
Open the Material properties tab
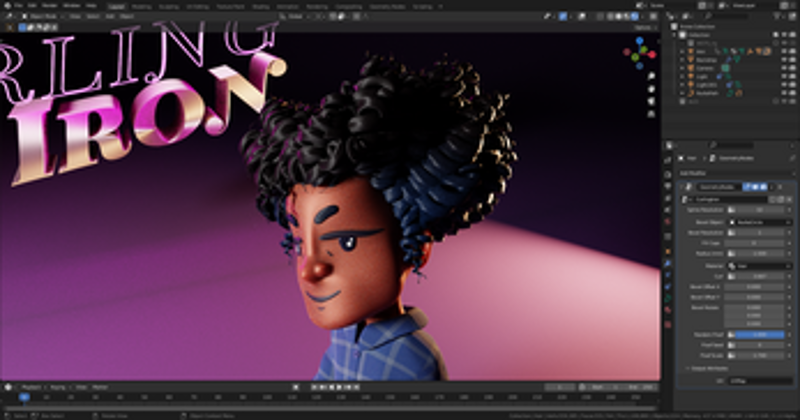click(668, 311)
